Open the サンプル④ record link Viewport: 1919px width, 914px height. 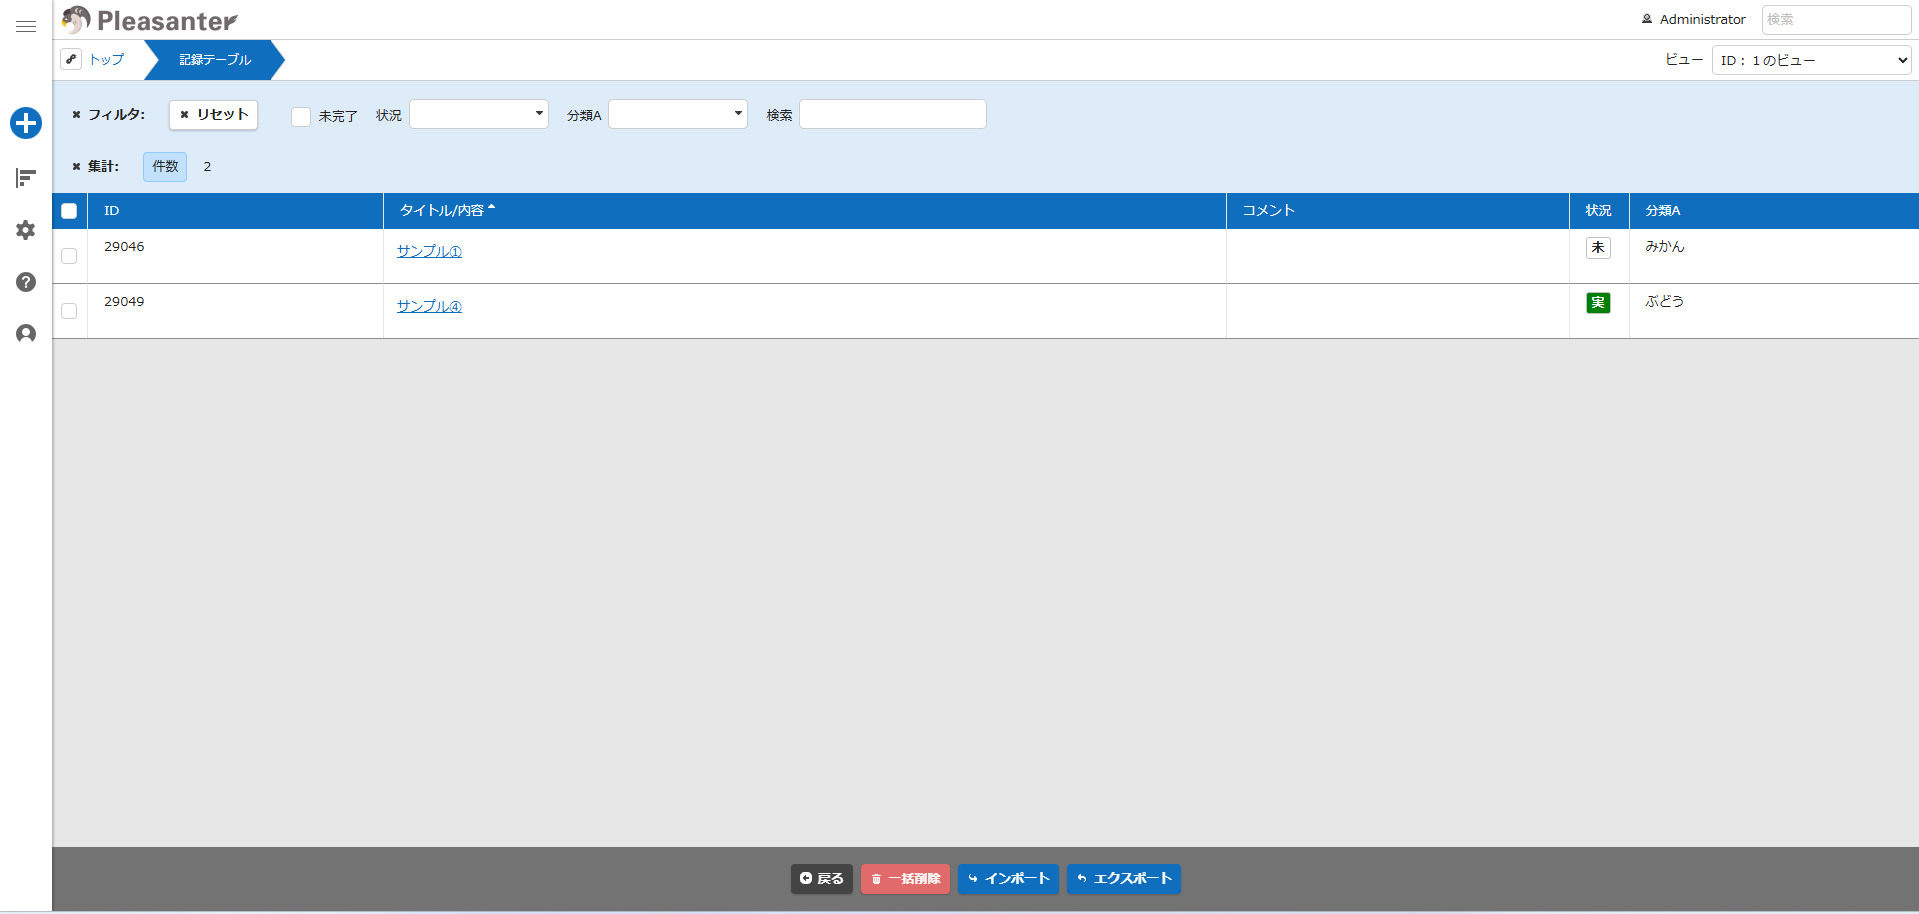(x=429, y=306)
